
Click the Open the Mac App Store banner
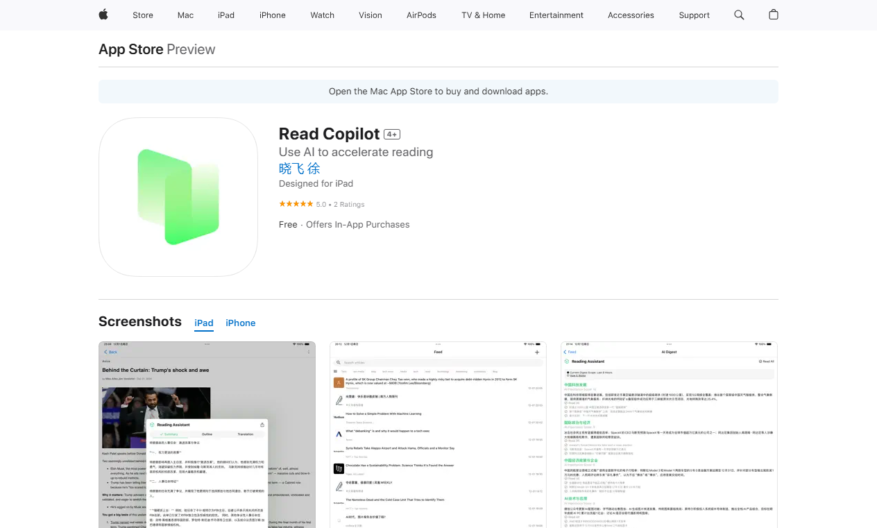(x=438, y=91)
